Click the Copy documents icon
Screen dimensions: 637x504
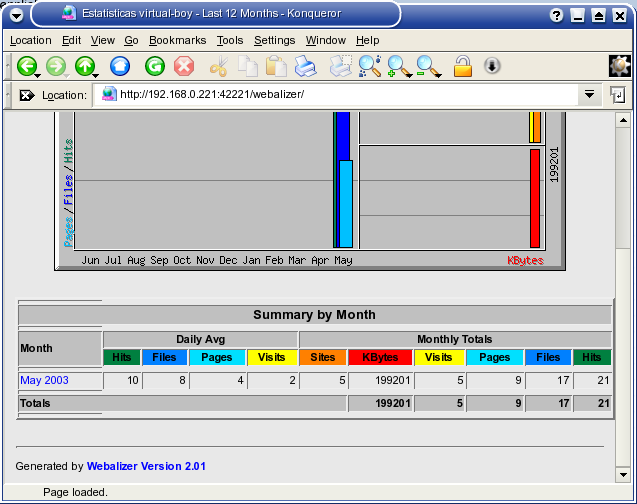[x=248, y=66]
